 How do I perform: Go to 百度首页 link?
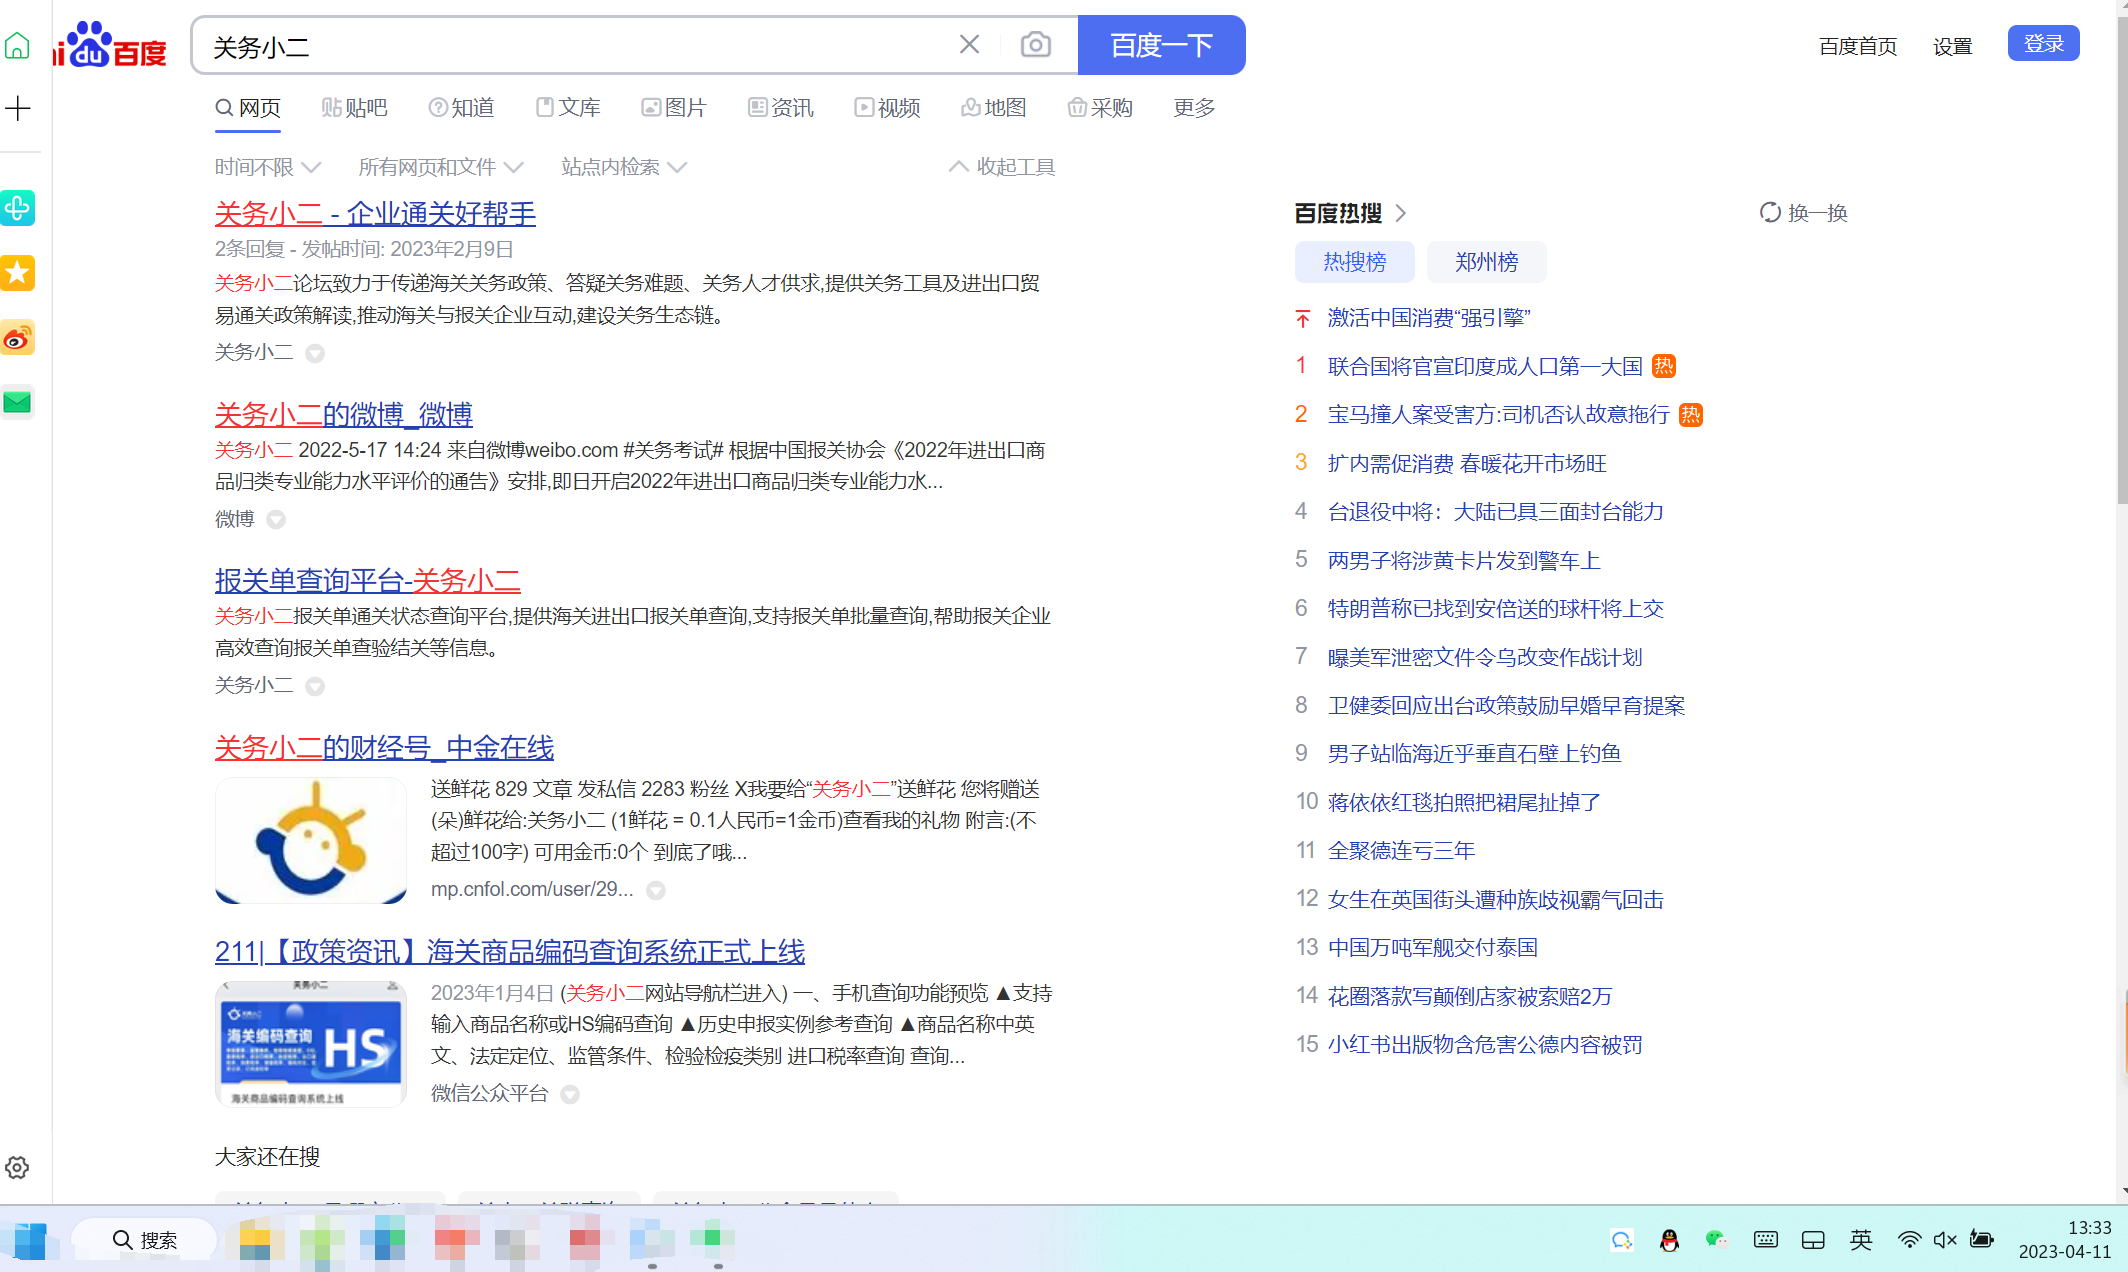[1858, 46]
